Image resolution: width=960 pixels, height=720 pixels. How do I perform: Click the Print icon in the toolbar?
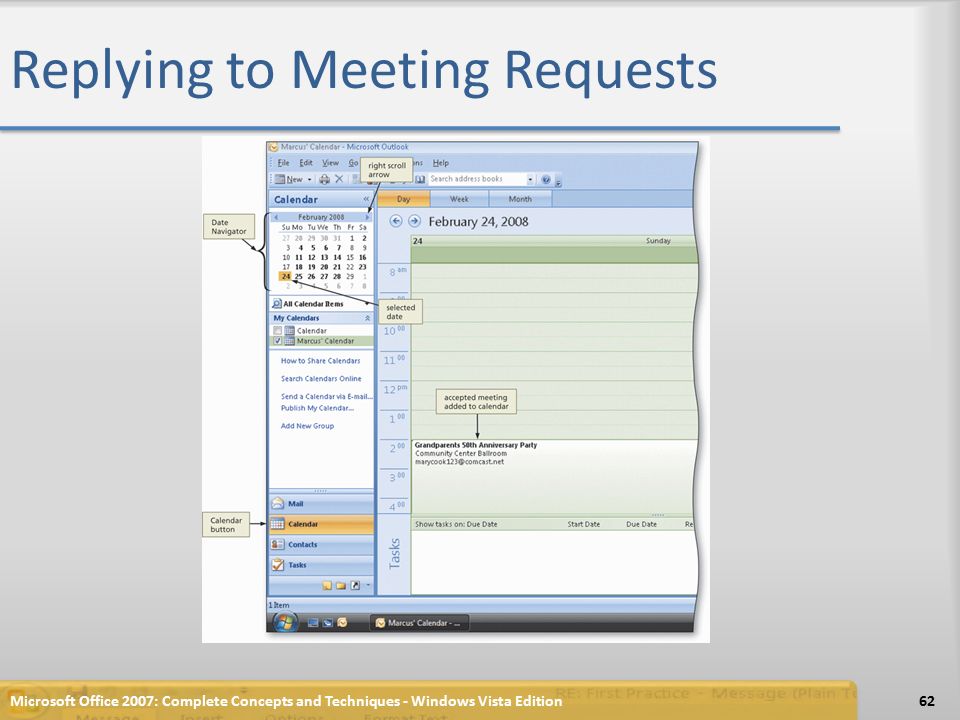[324, 179]
